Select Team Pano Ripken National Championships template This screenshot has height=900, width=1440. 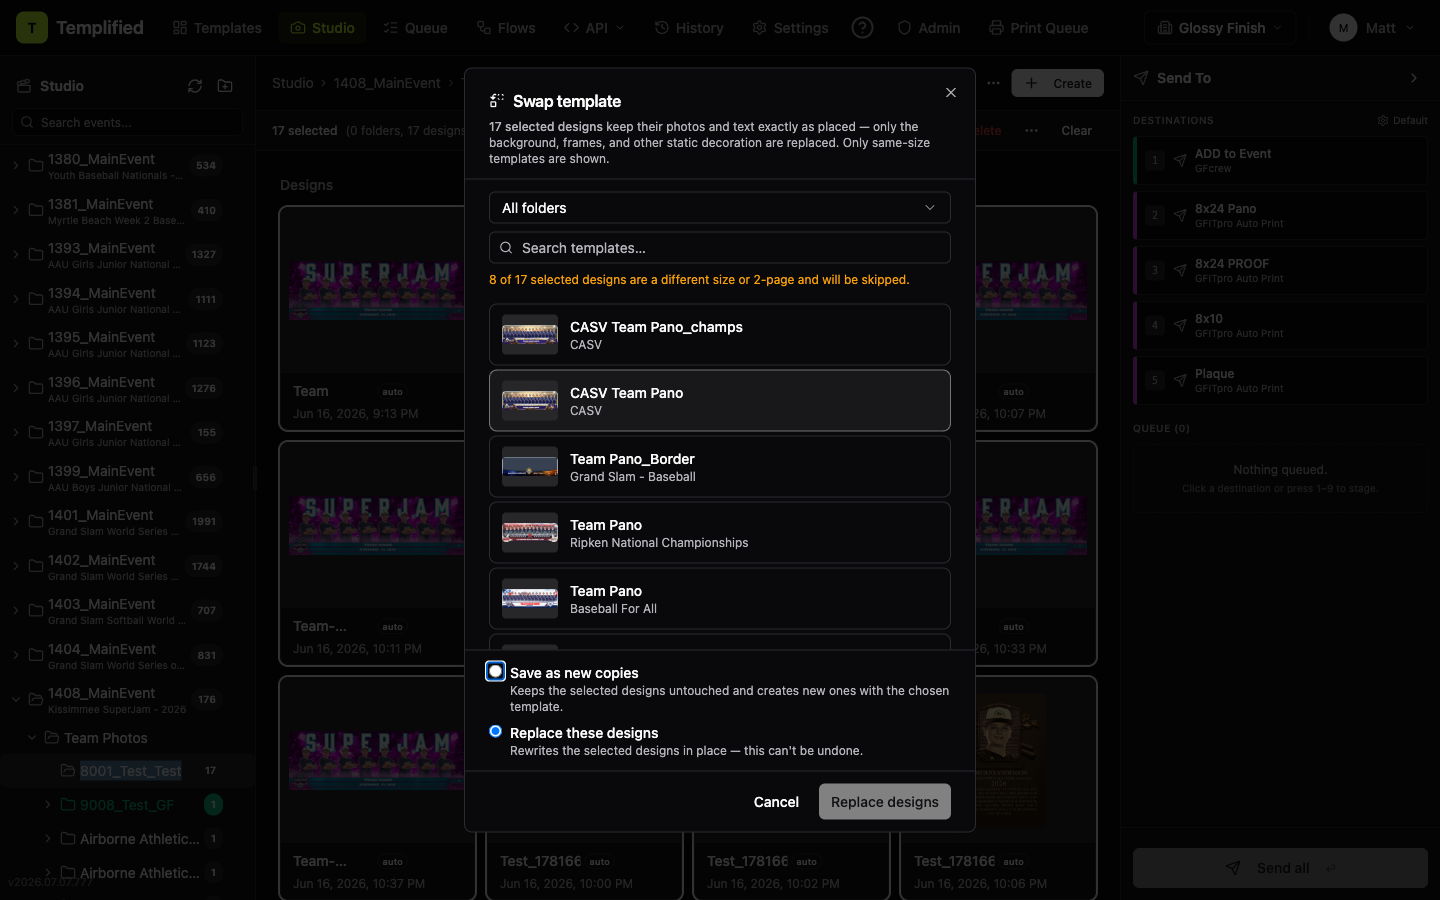tap(720, 533)
